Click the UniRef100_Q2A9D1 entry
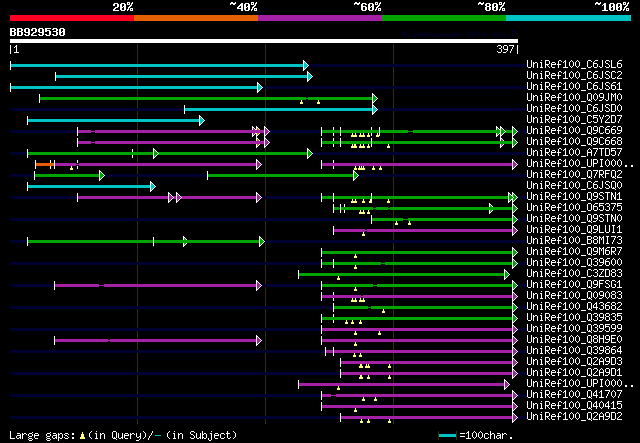Image resolution: width=640 pixels, height=443 pixels. (x=574, y=373)
